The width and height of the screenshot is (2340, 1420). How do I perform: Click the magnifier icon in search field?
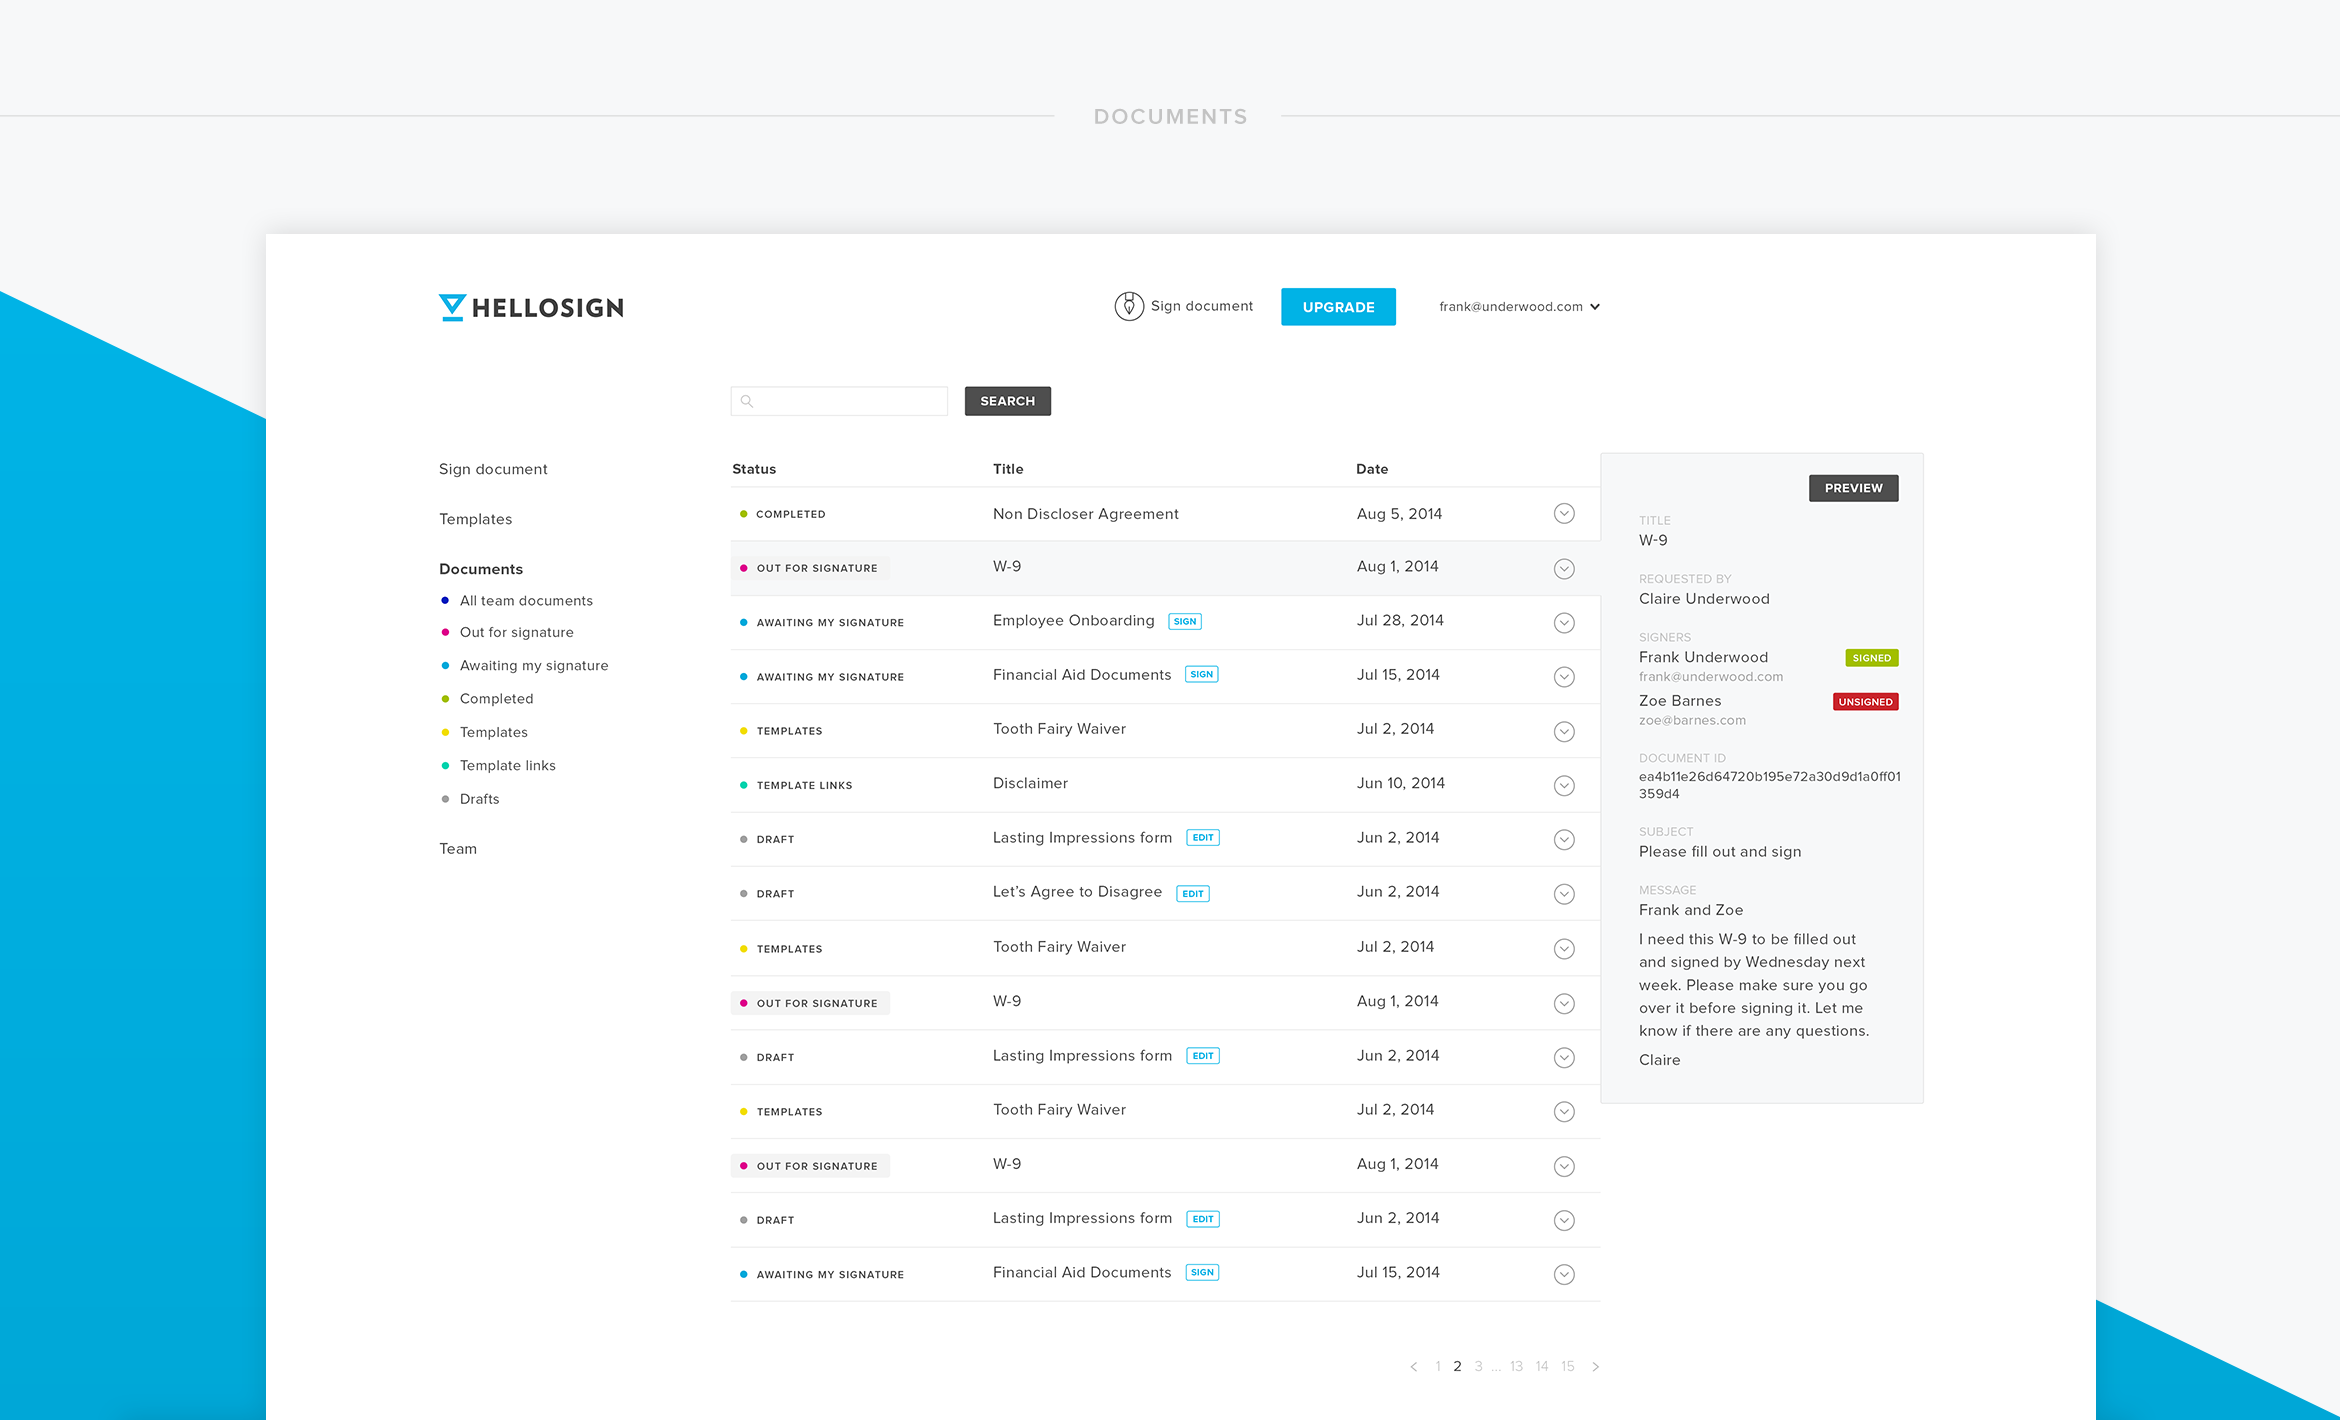[x=747, y=401]
